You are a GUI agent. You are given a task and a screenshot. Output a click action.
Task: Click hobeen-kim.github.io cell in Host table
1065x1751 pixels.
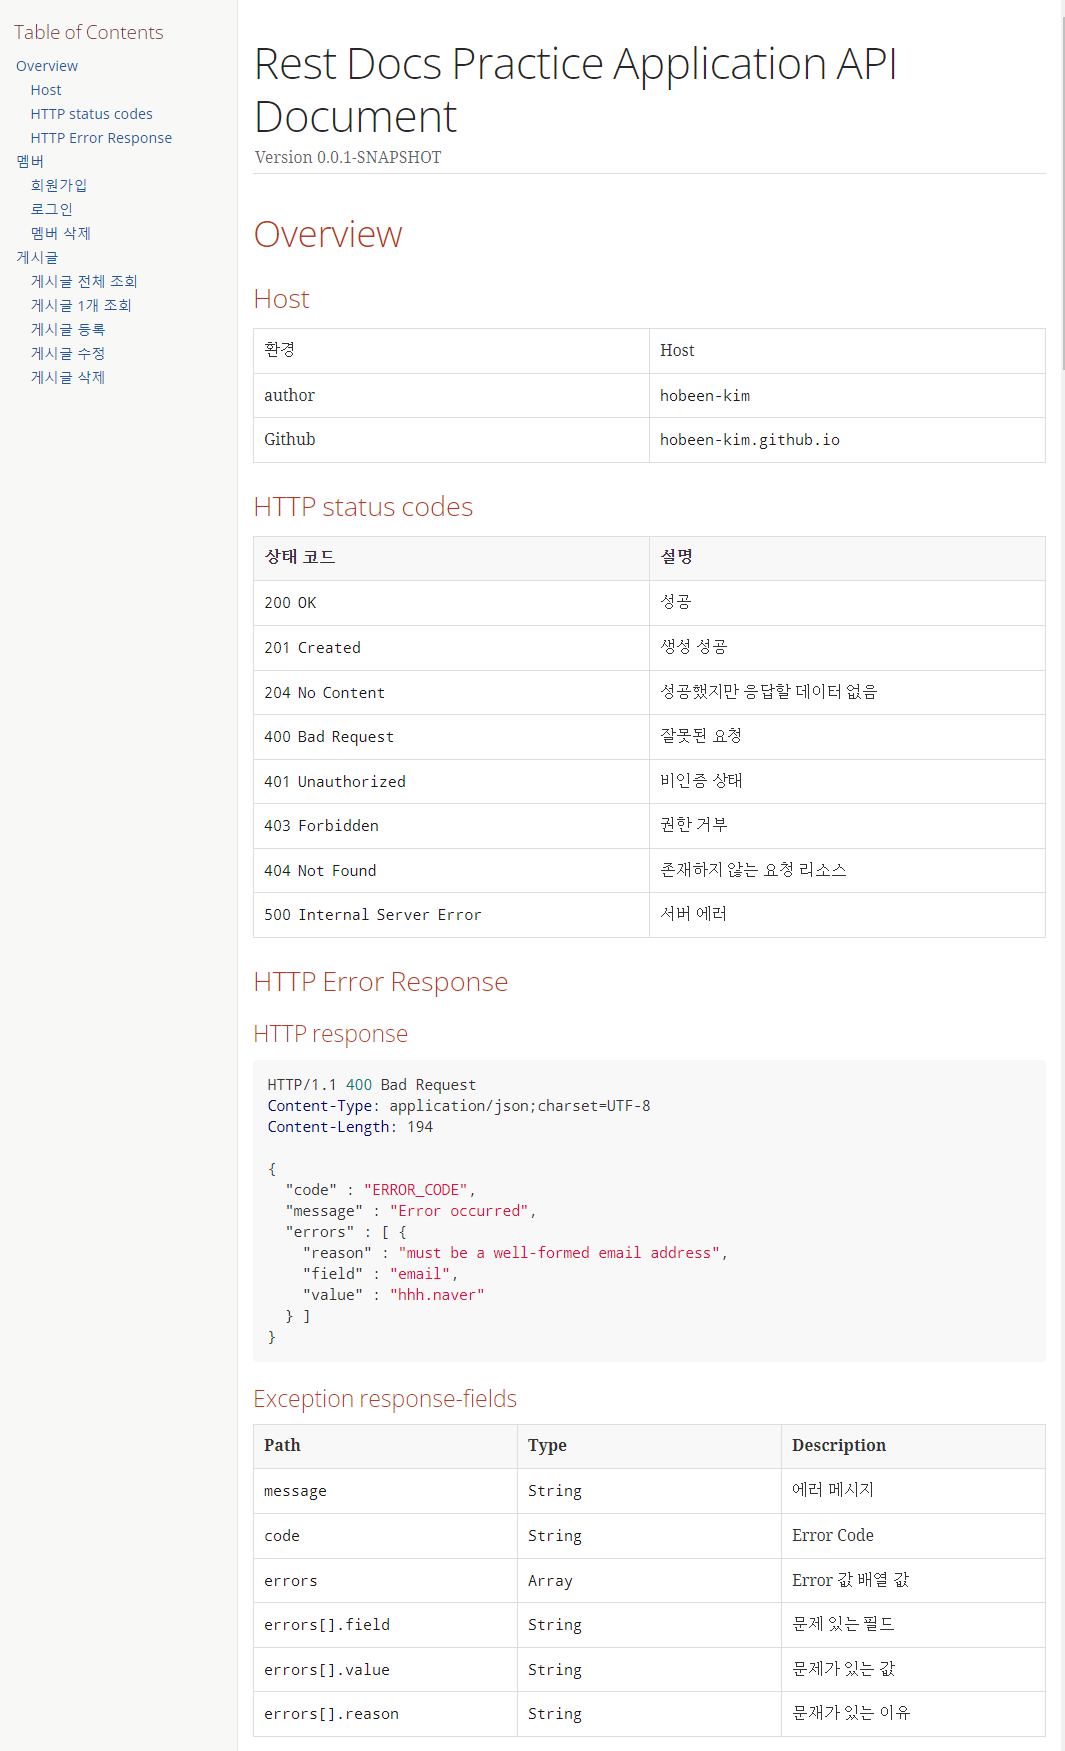750,440
